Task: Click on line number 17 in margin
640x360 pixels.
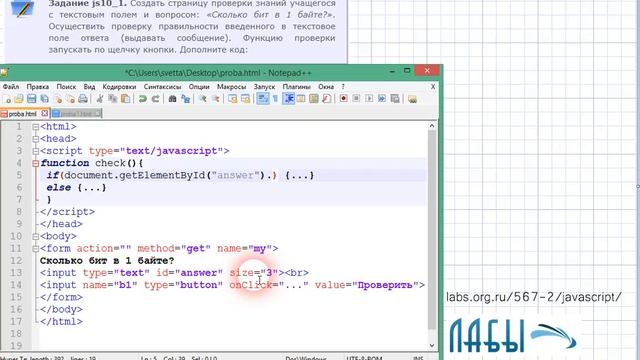Action: (x=16, y=322)
